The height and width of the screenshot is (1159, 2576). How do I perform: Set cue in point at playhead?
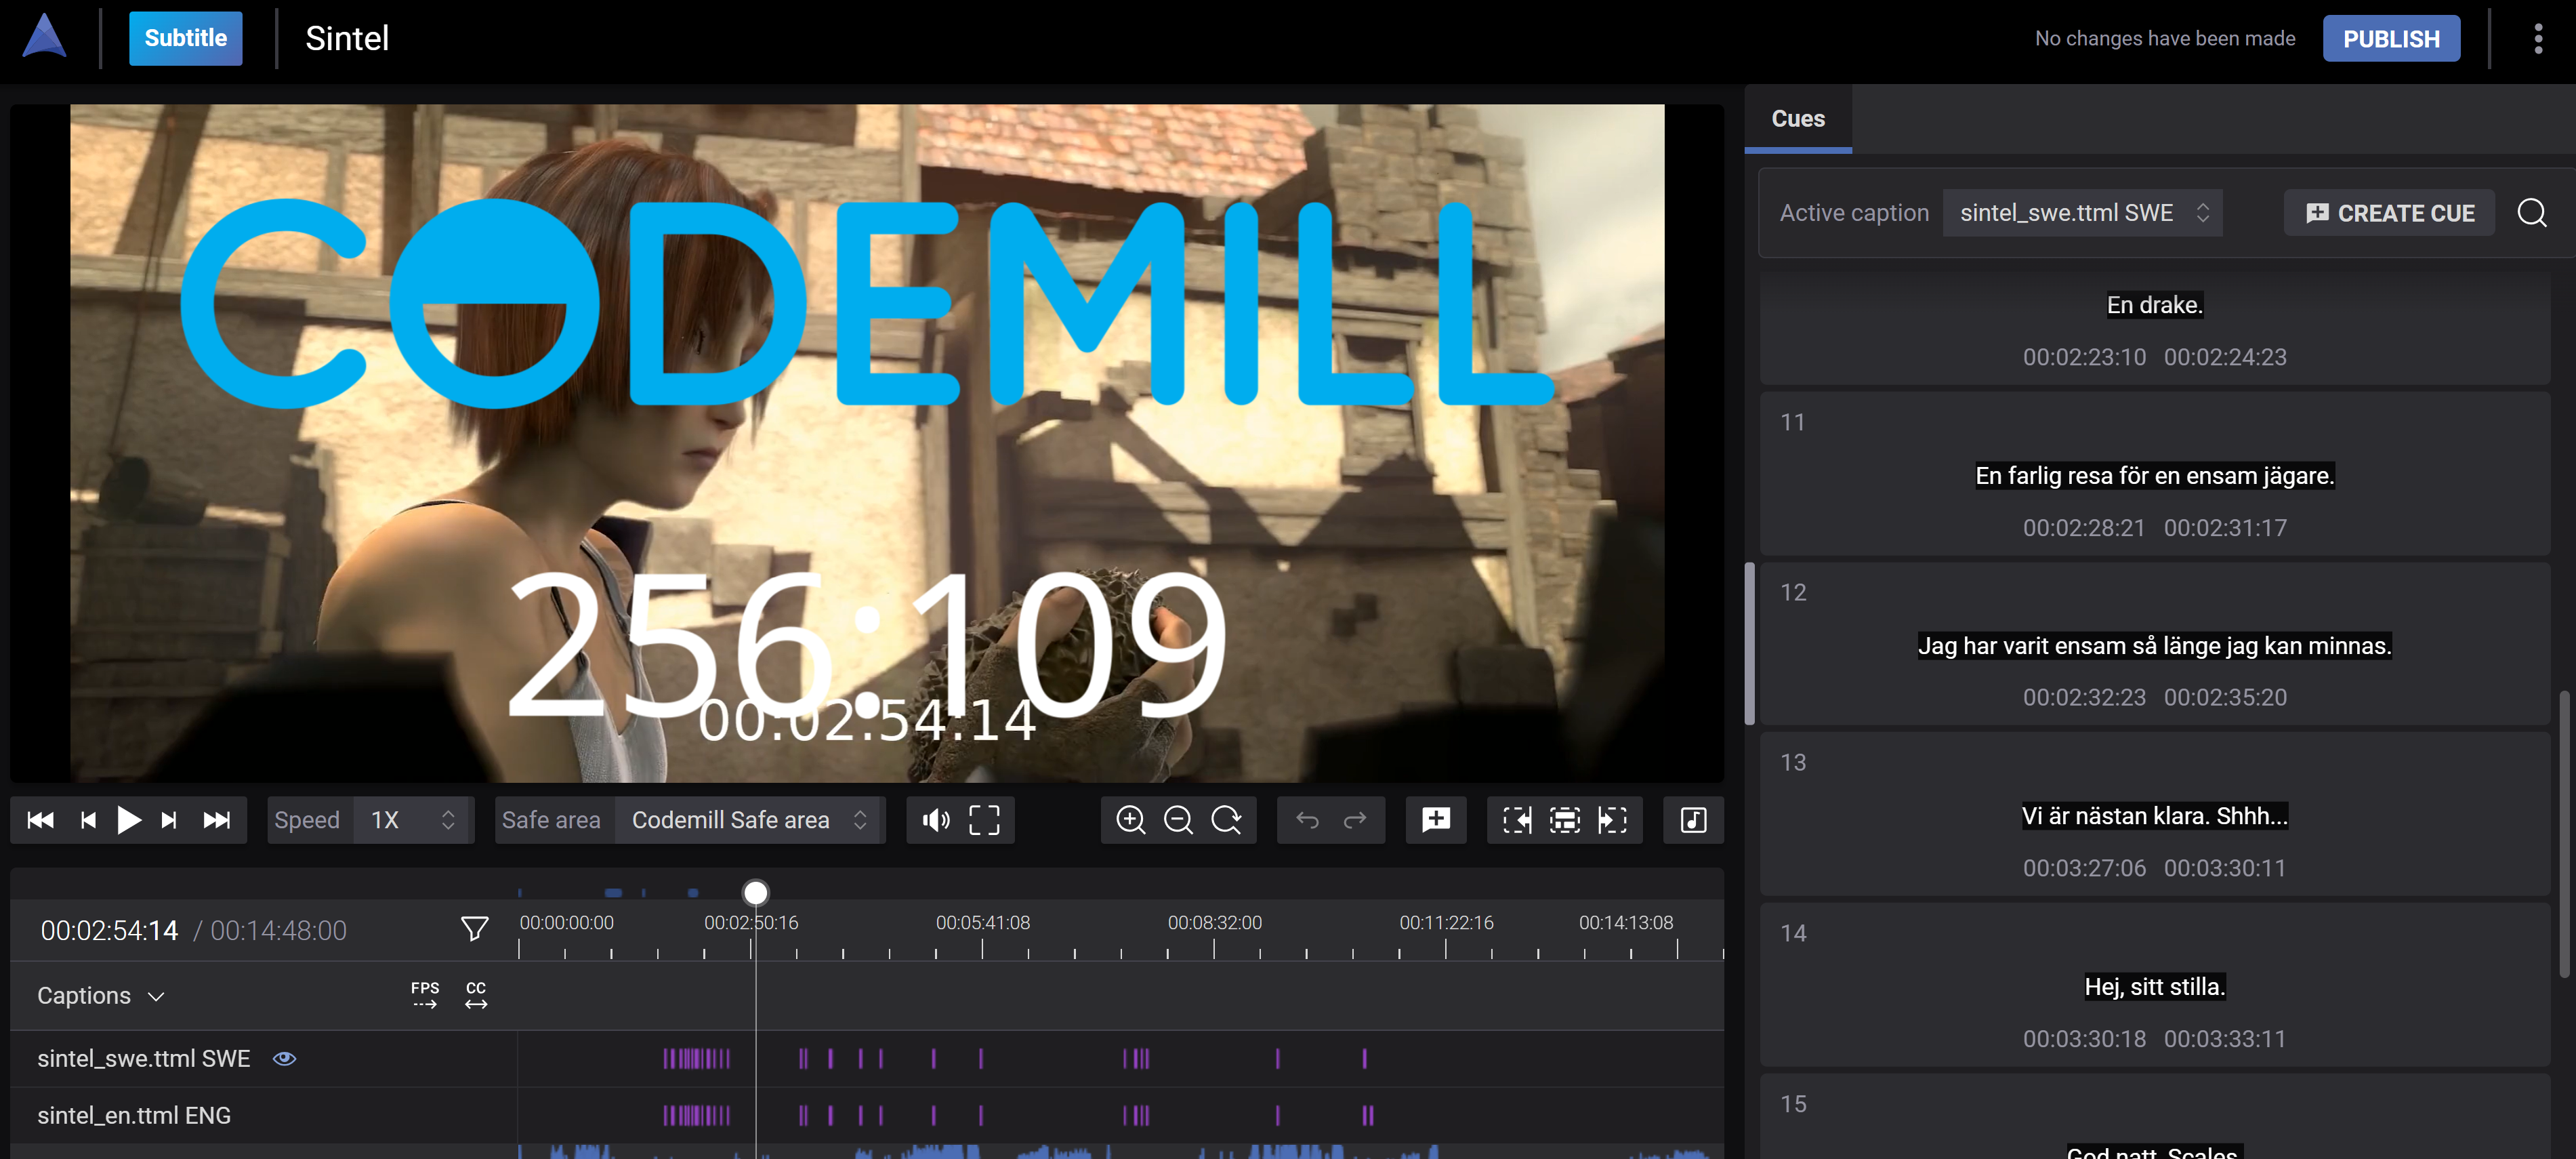tap(1517, 820)
